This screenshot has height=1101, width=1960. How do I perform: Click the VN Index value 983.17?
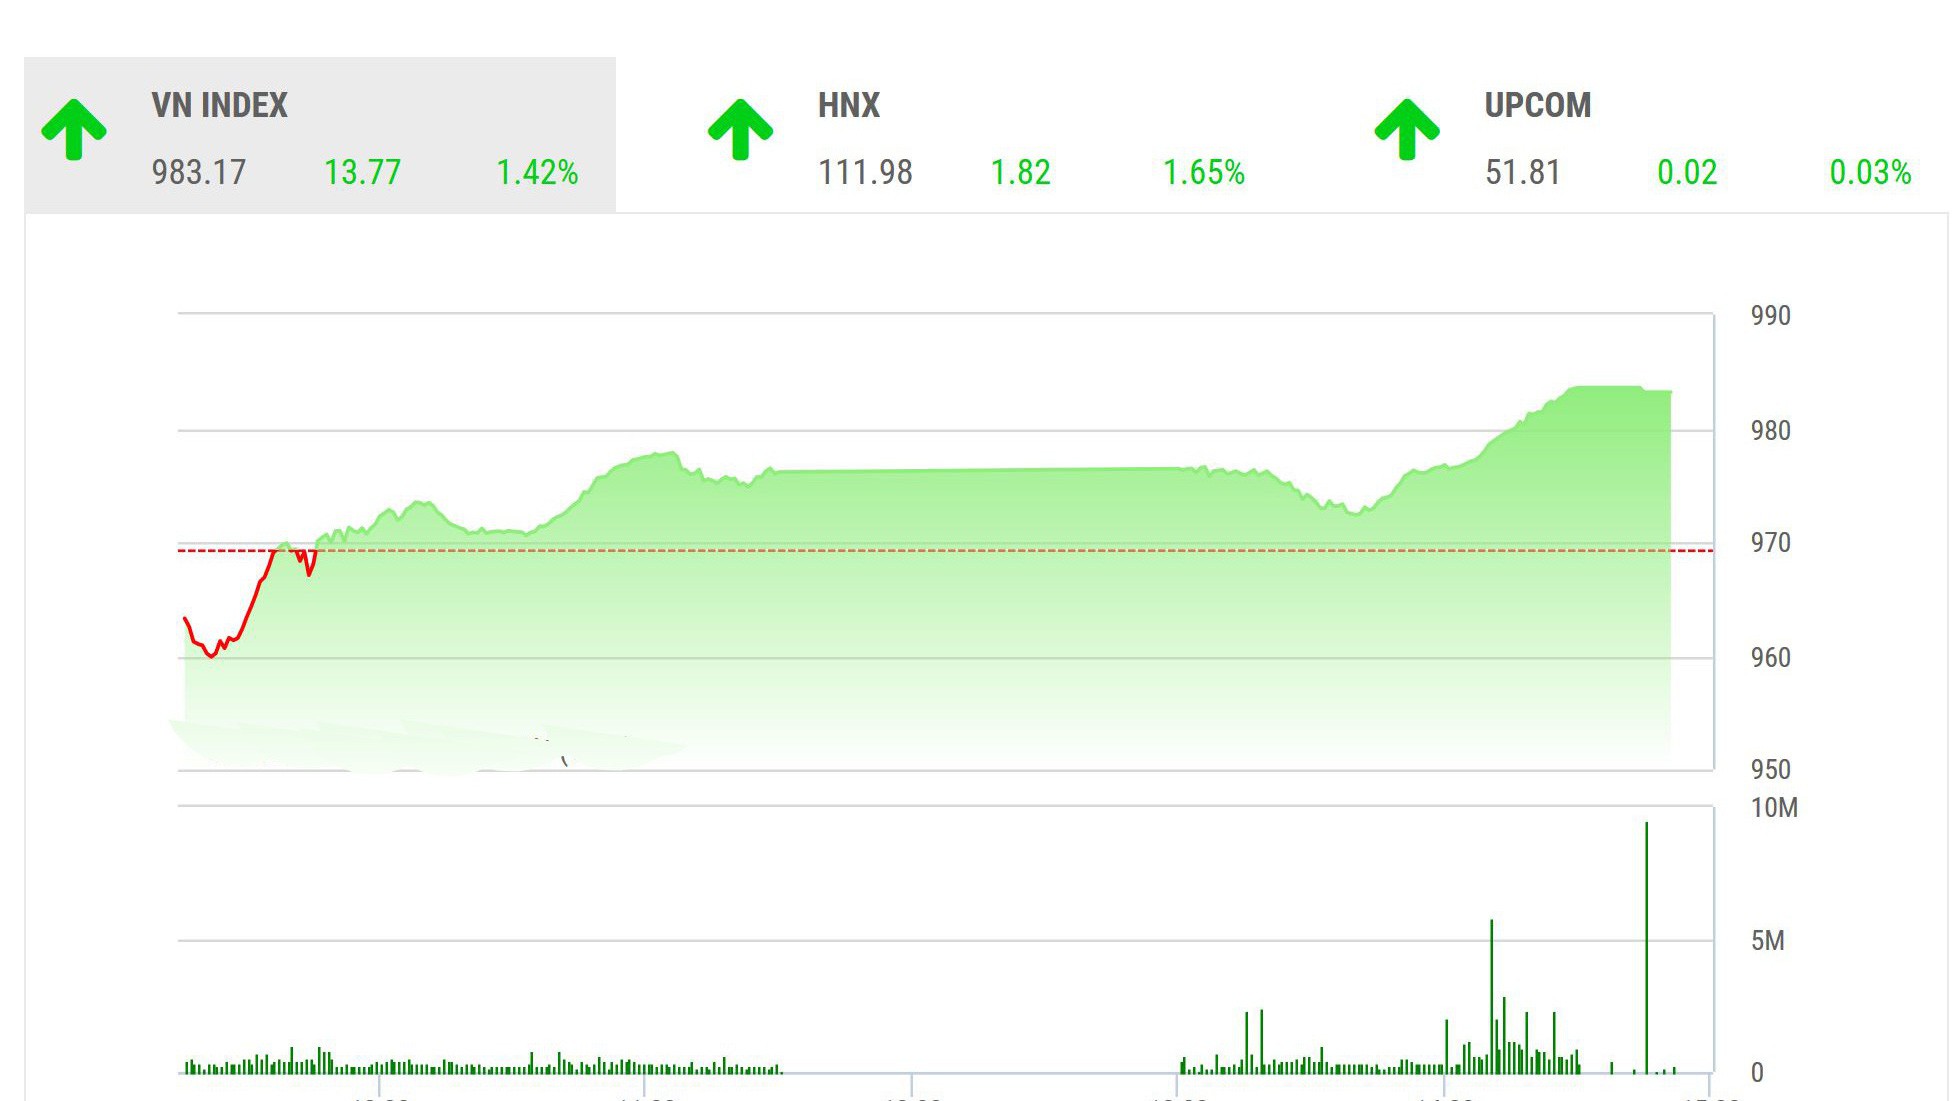click(x=198, y=172)
